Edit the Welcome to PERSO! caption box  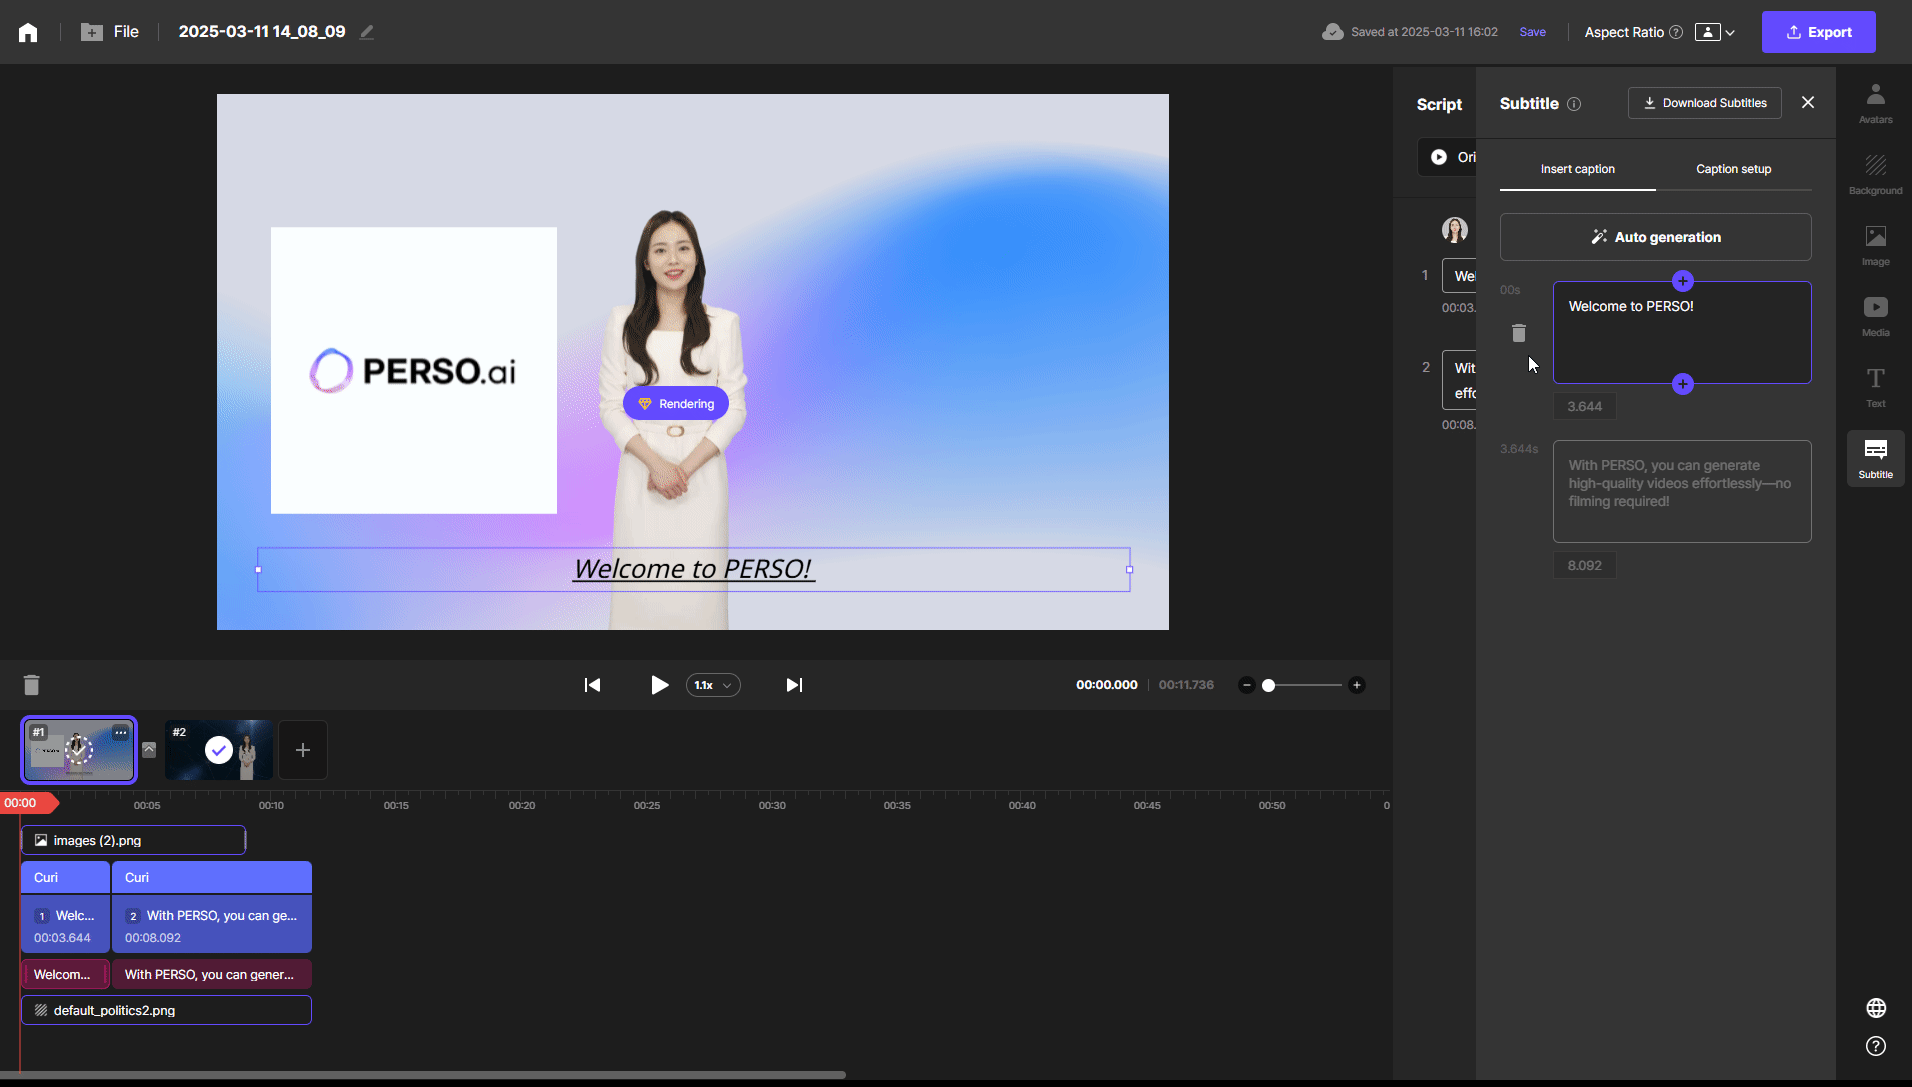[1681, 332]
